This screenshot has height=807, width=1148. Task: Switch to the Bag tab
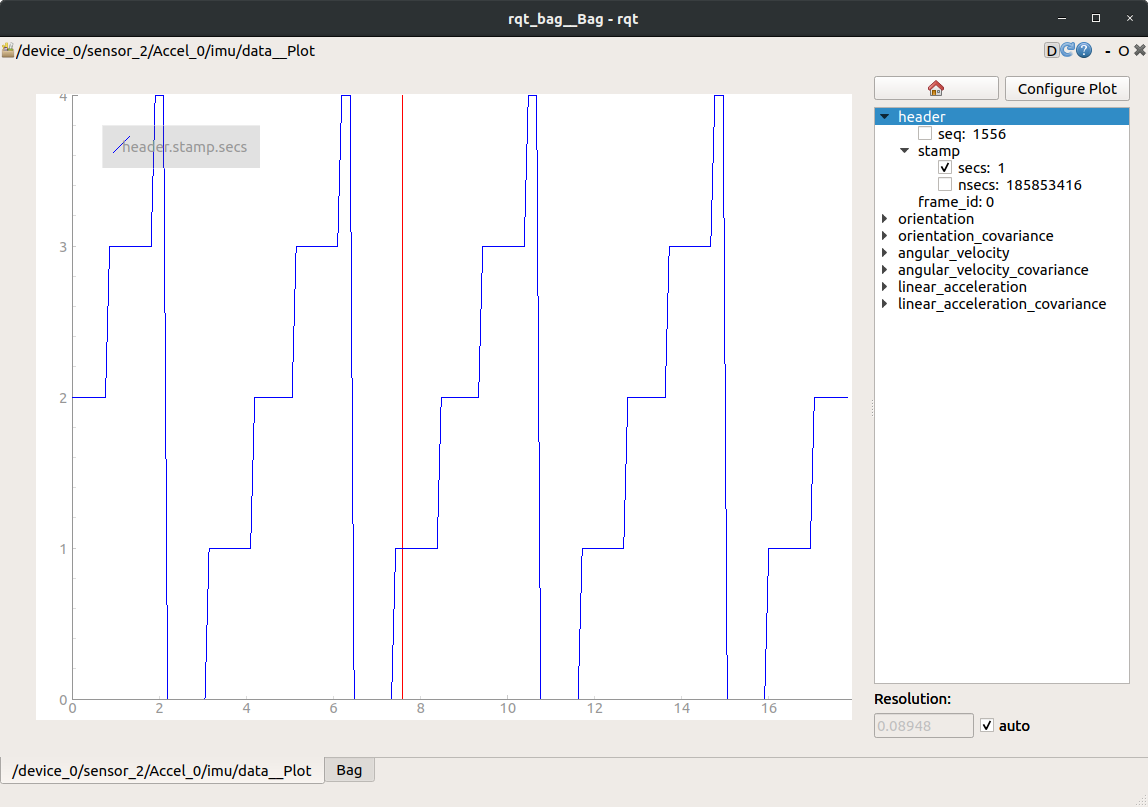[x=348, y=770]
